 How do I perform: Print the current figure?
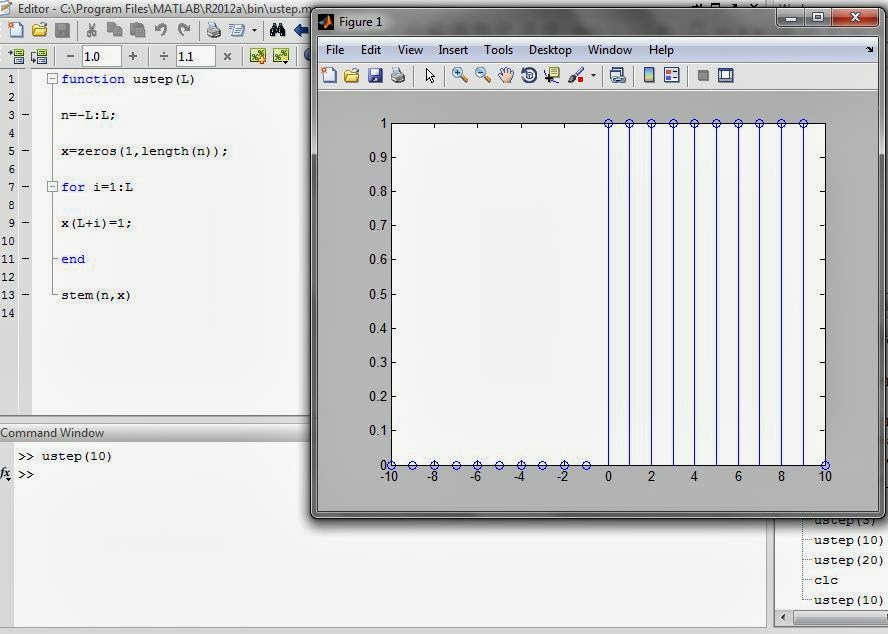[397, 75]
